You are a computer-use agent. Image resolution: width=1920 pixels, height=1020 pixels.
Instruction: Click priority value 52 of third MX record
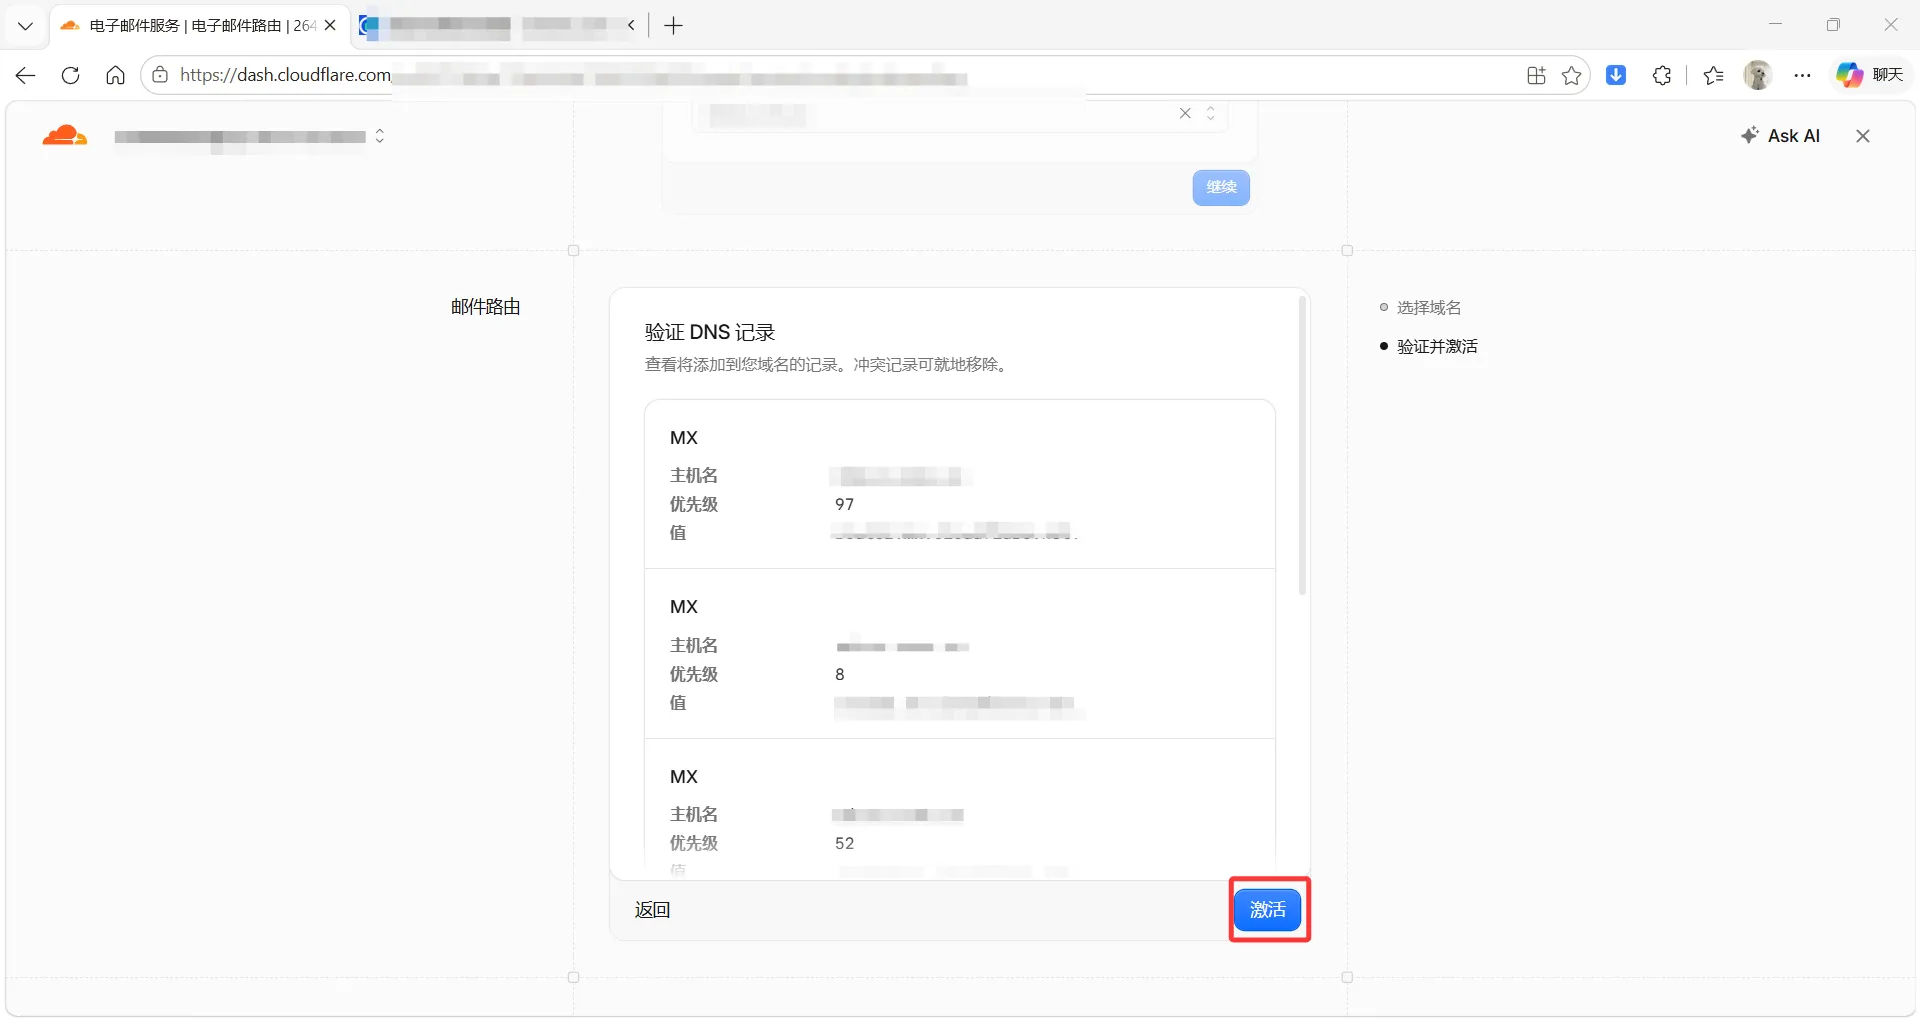pyautogui.click(x=845, y=843)
